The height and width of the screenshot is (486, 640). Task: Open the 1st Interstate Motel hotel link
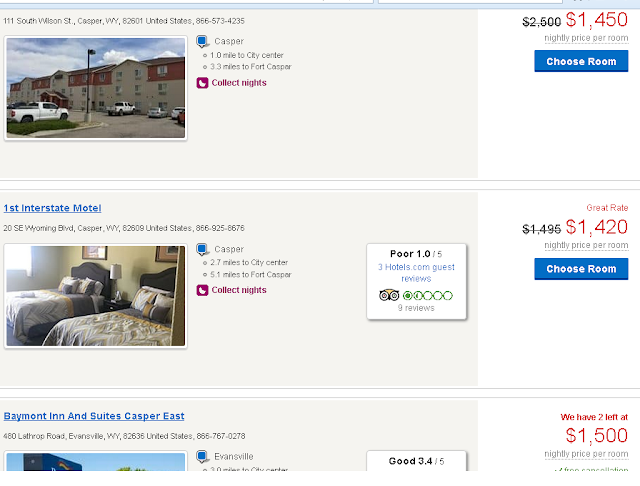52,208
